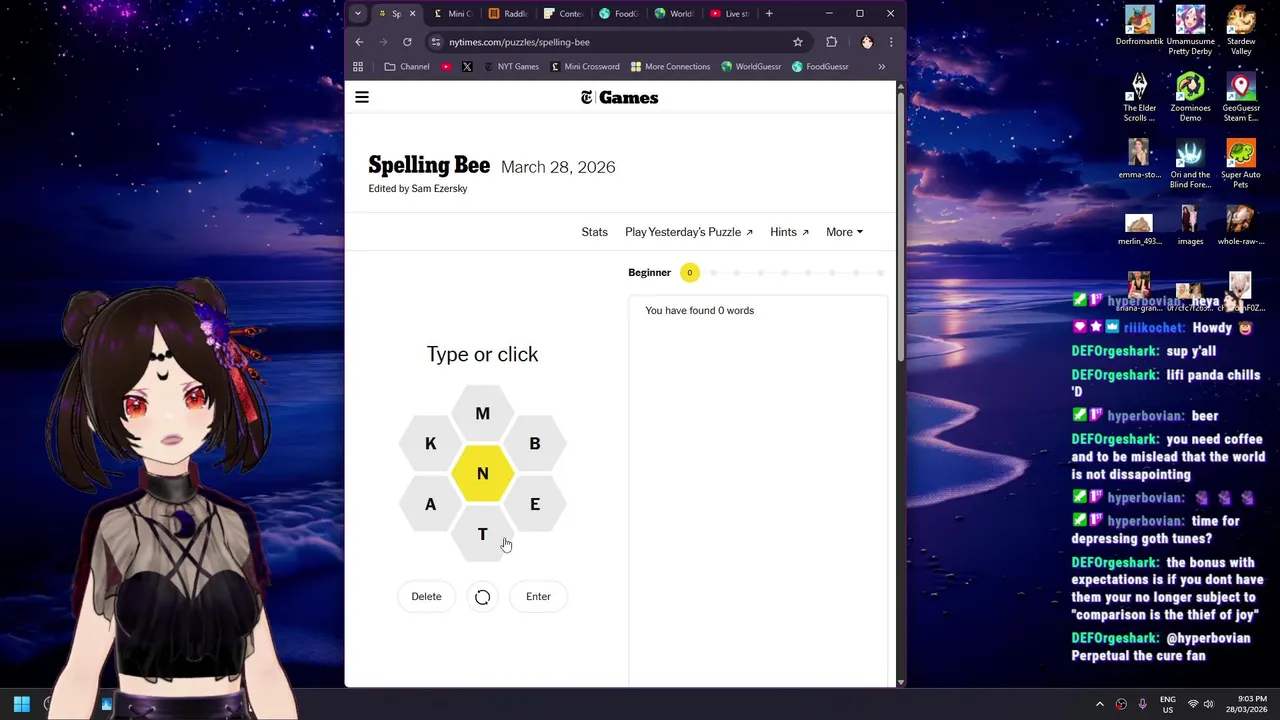
Task: Select the yellow center letter N
Action: pos(483,474)
